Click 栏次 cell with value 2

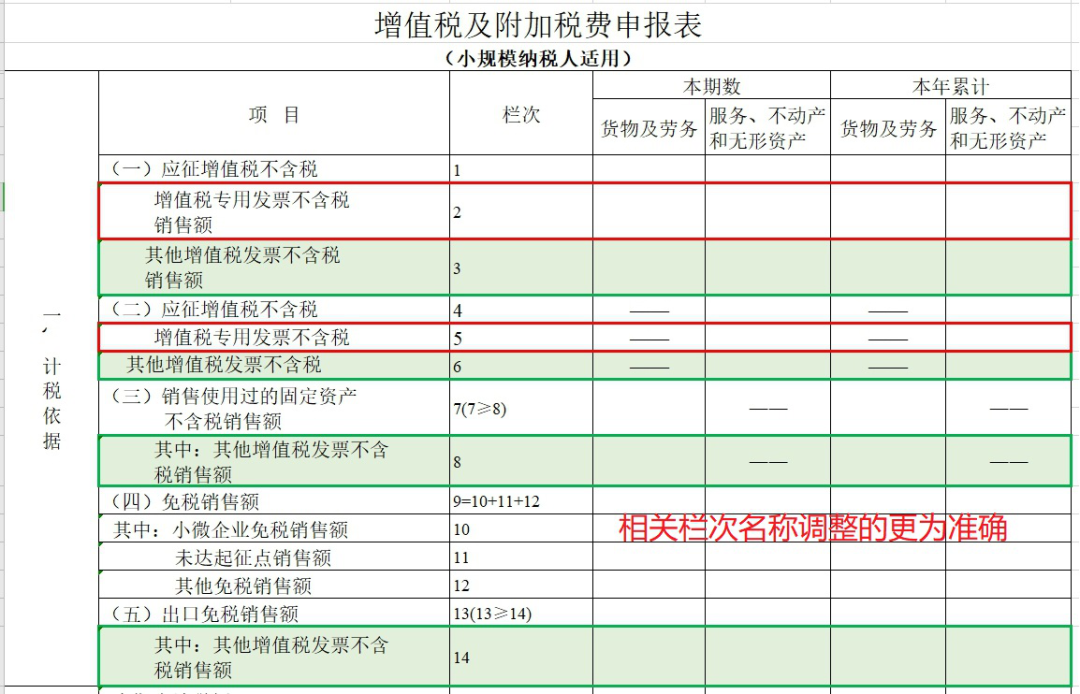coord(521,211)
